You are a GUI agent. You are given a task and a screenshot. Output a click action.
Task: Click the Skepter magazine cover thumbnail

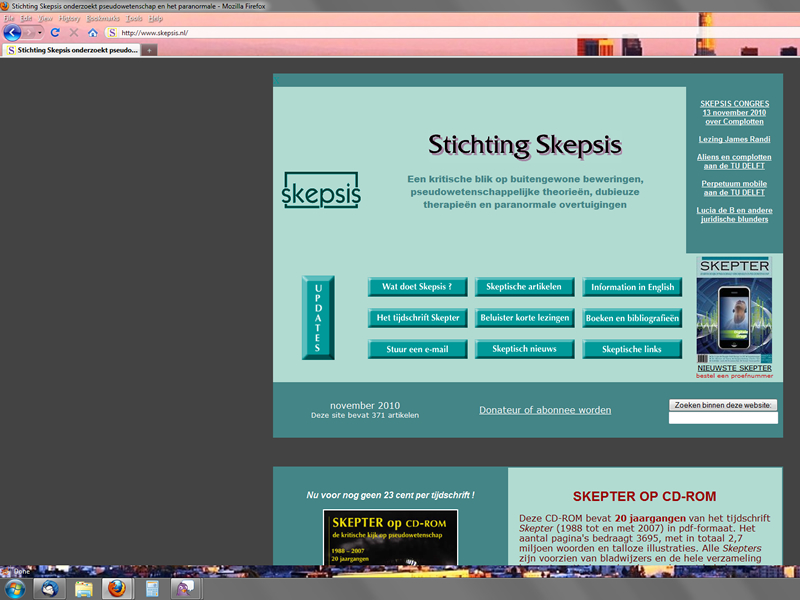pos(734,312)
